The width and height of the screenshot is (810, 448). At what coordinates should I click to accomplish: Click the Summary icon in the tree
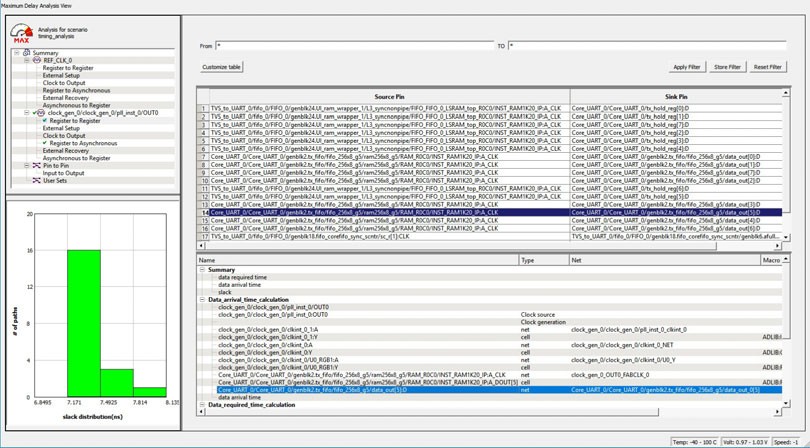(27, 53)
